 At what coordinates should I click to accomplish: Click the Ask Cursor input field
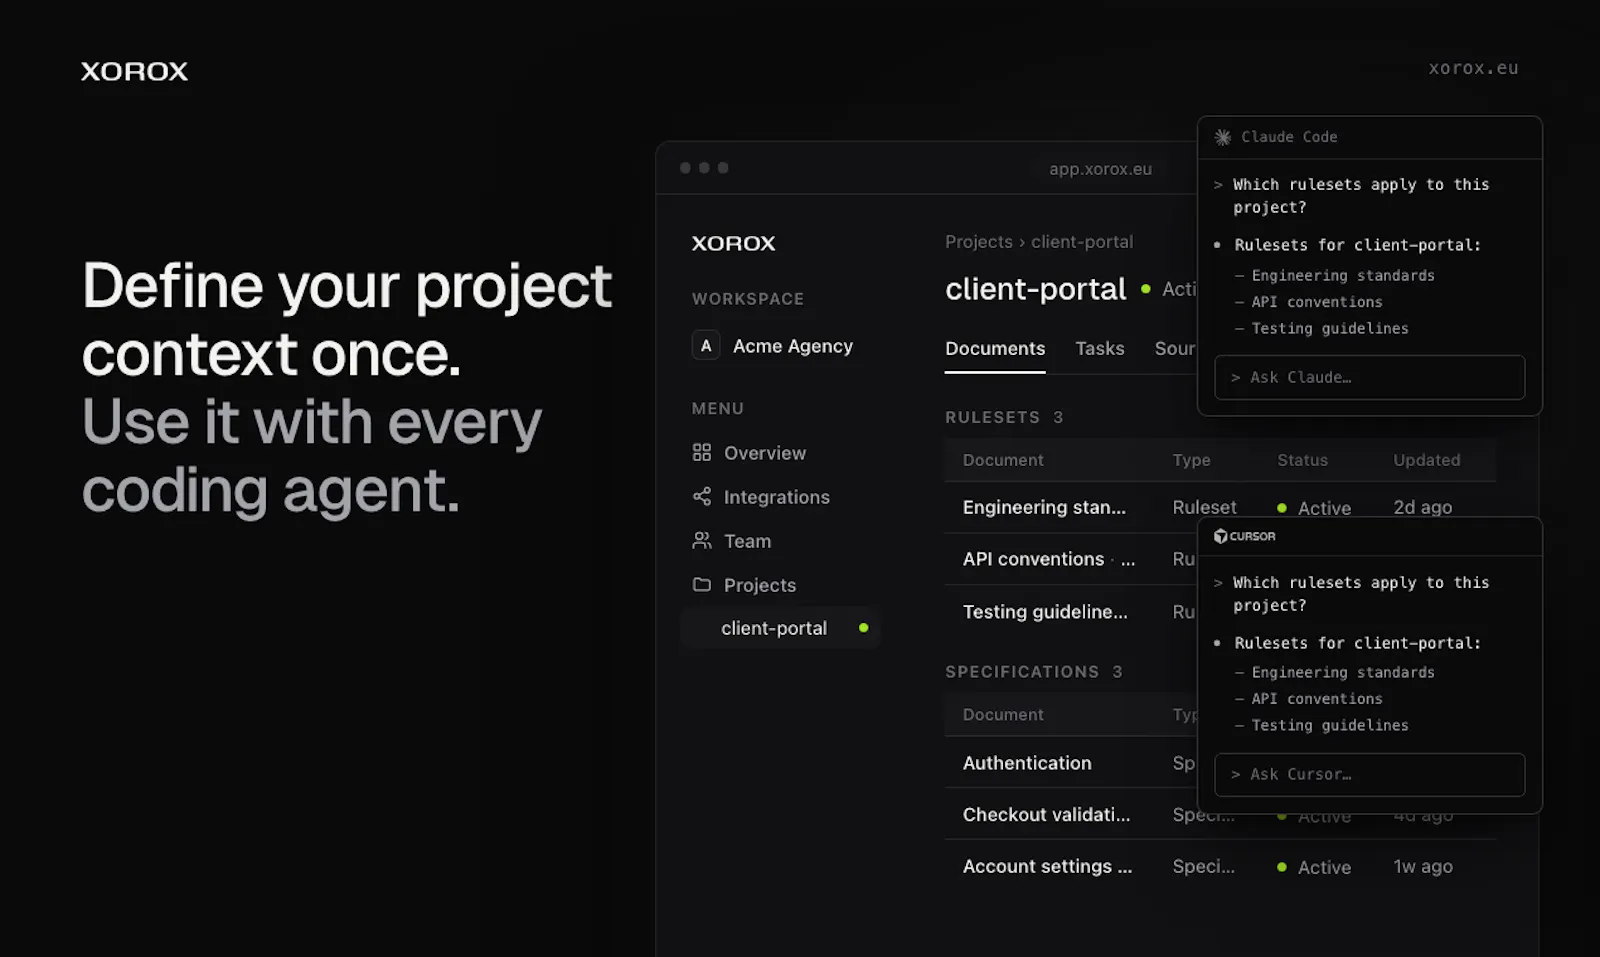pyautogui.click(x=1369, y=774)
